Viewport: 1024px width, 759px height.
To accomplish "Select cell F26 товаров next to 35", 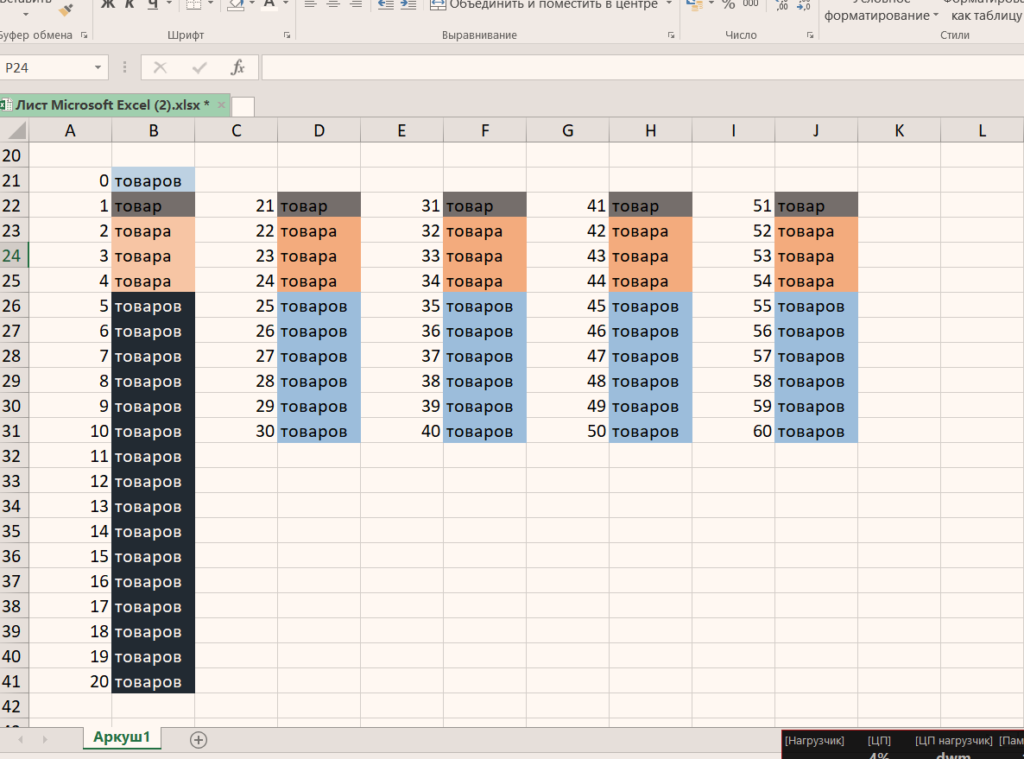I will coord(485,306).
